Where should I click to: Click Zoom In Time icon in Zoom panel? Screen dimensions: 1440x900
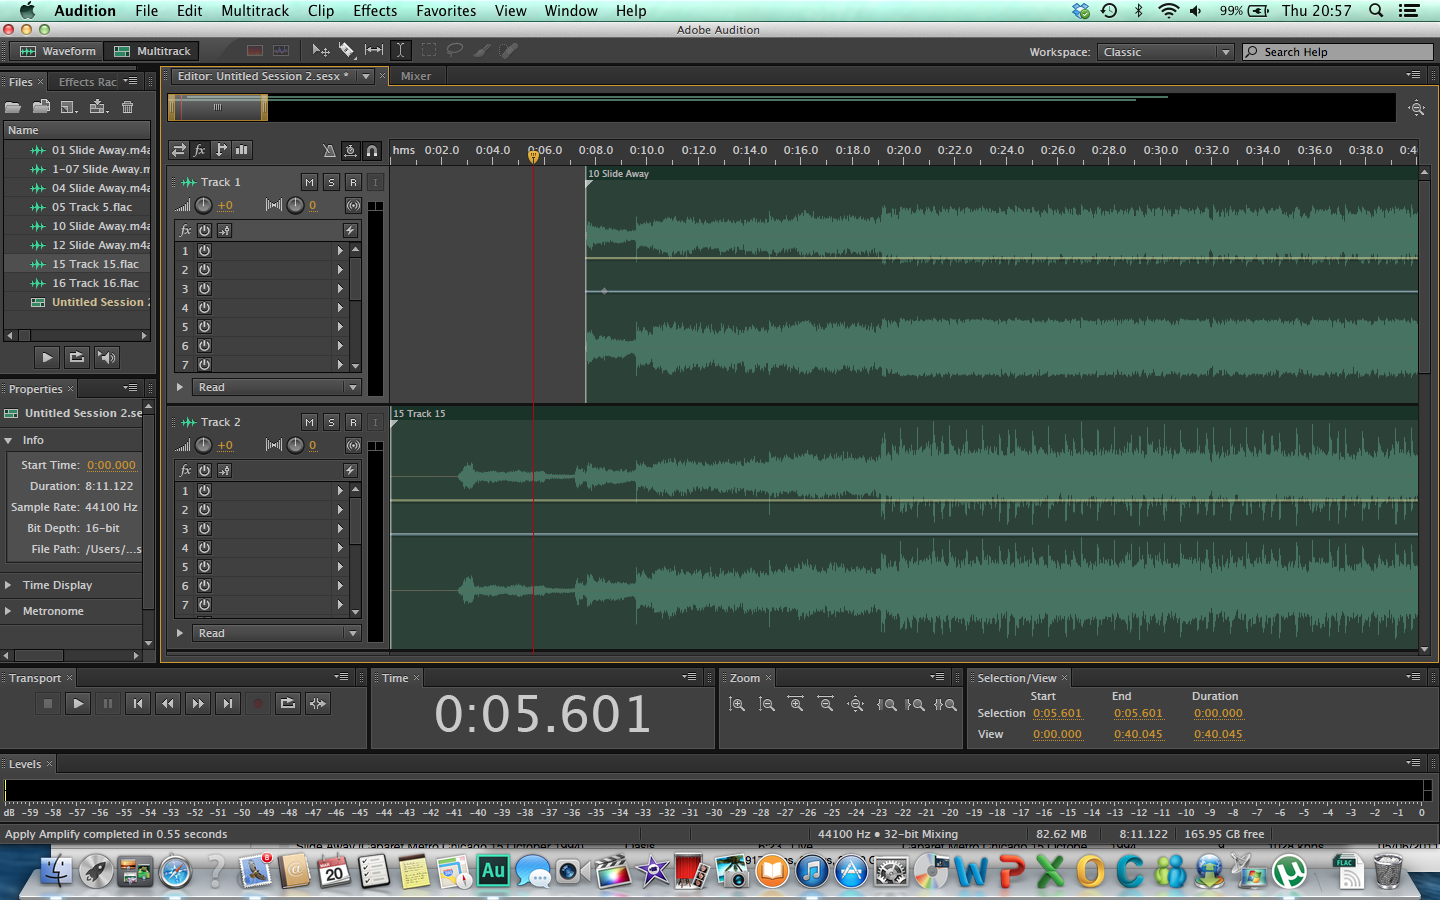pos(796,704)
